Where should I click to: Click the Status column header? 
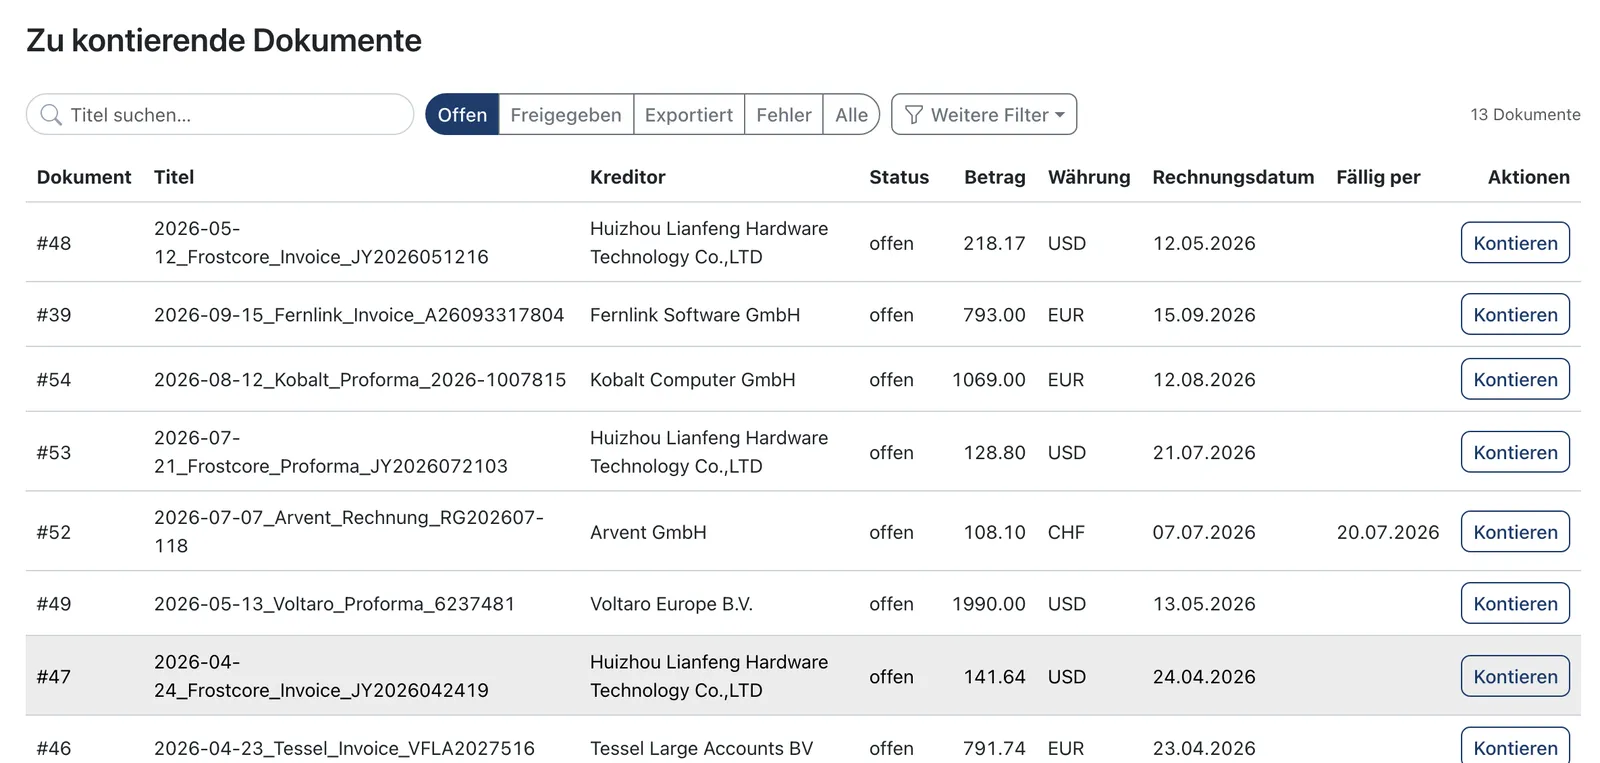(x=899, y=177)
